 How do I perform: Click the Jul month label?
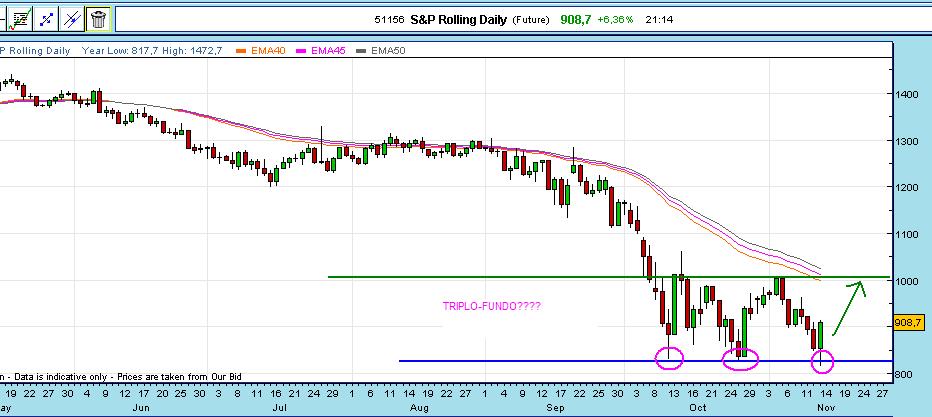279,407
